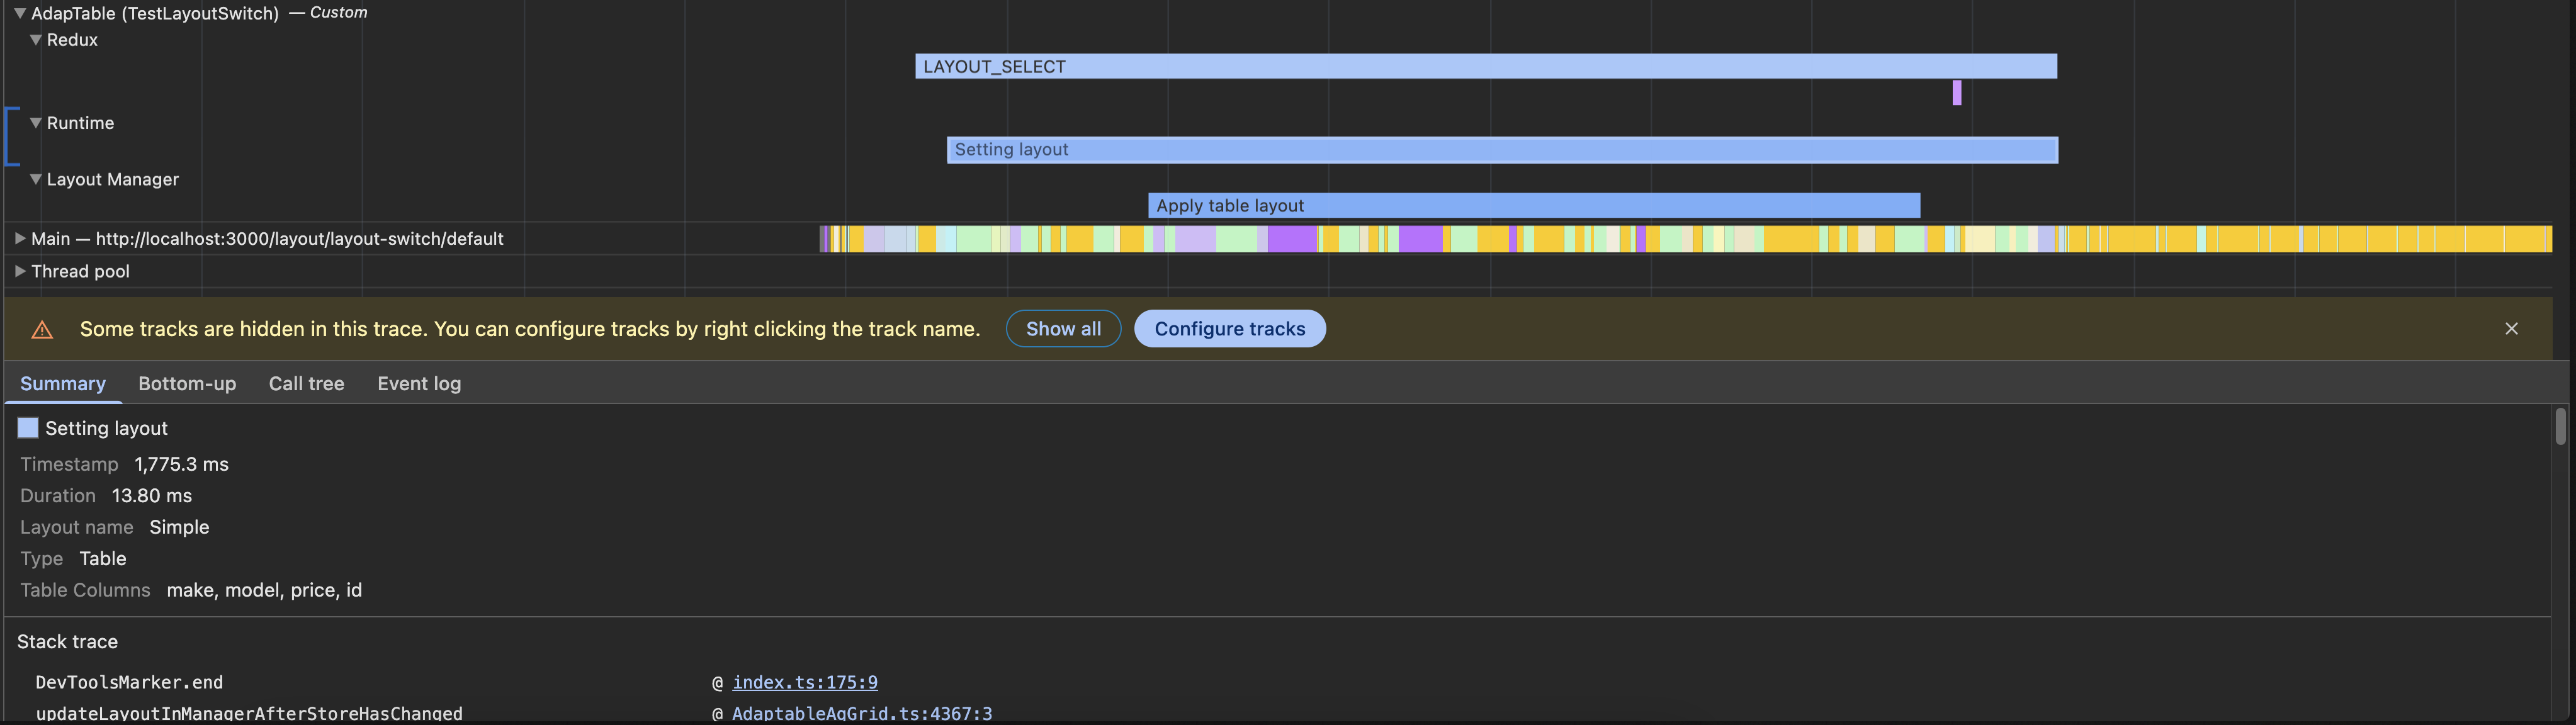Screen dimensions: 2576x725
Task: Select the LAYOUT_SELECT event bar
Action: pos(1485,66)
